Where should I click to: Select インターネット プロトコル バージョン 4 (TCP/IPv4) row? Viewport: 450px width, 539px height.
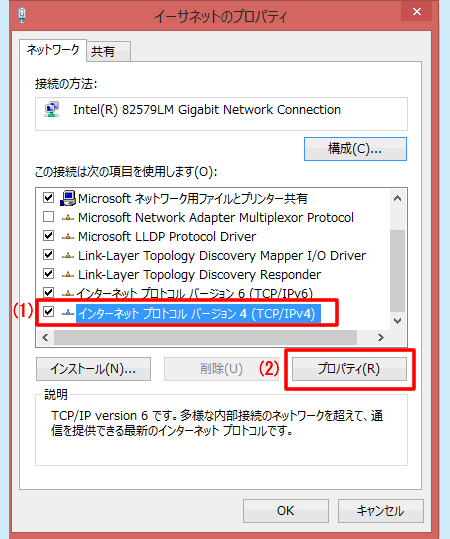coord(199,314)
